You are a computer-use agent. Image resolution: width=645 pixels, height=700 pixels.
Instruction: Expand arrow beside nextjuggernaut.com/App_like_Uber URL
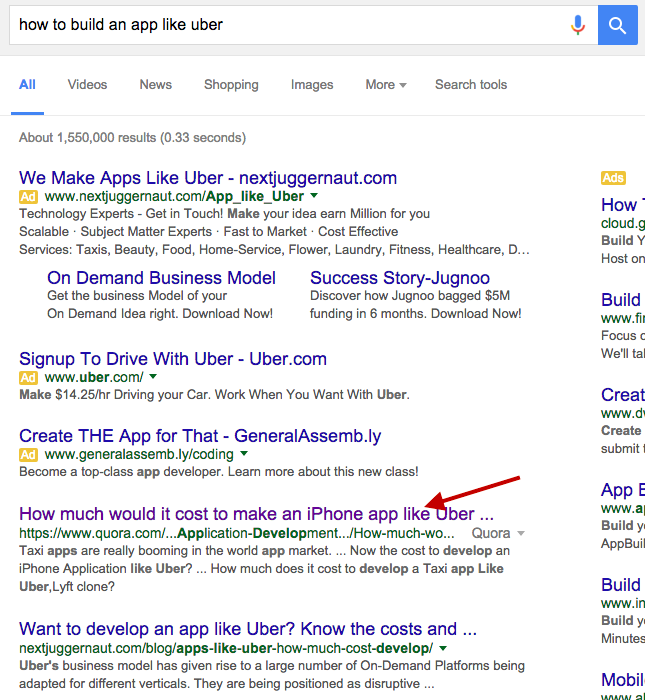pyautogui.click(x=314, y=196)
